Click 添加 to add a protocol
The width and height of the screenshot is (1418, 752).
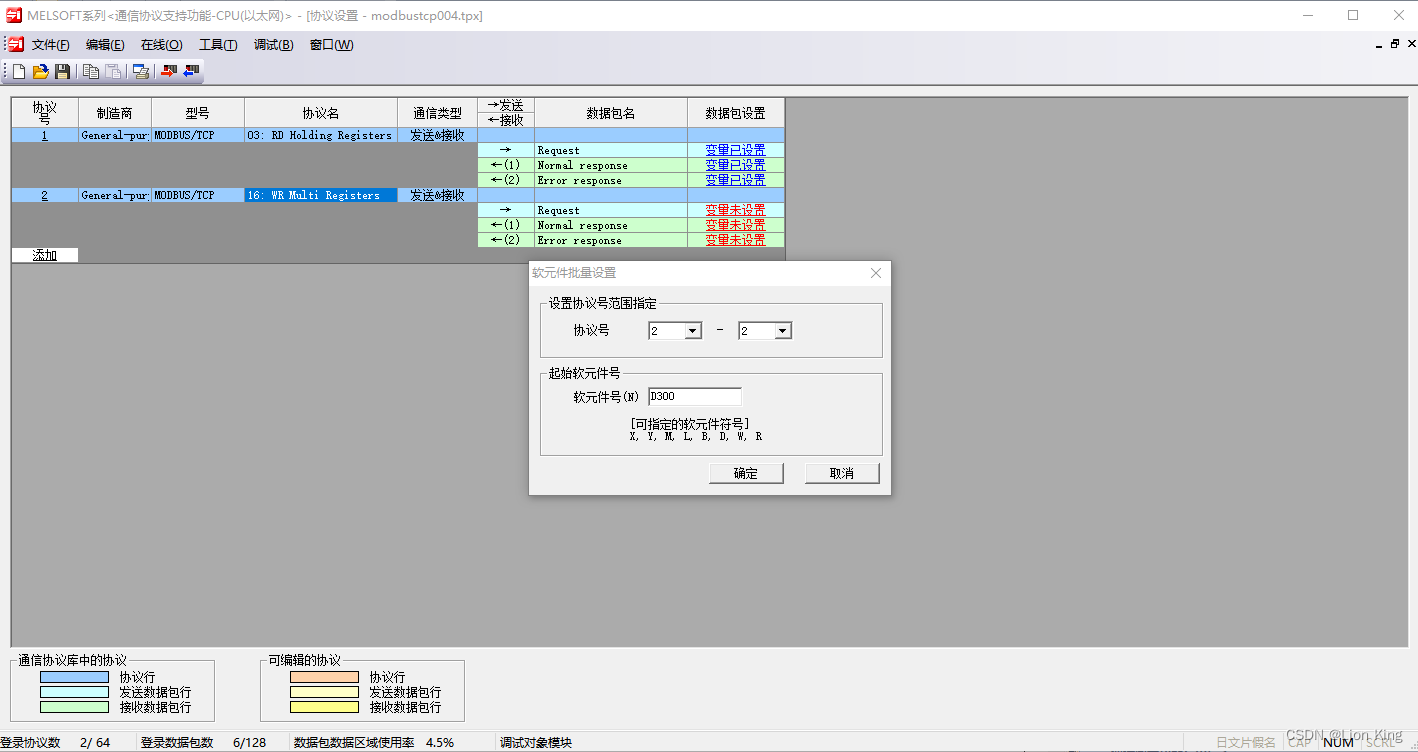coord(44,255)
